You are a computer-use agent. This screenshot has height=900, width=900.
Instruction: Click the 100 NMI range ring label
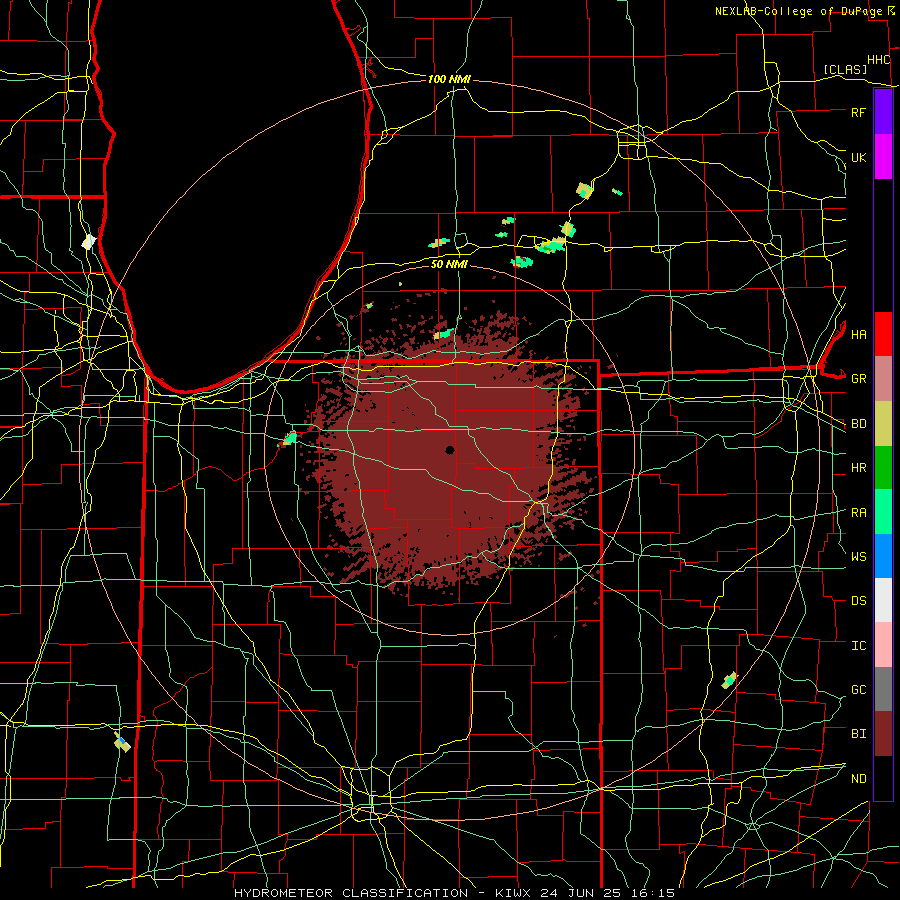pyautogui.click(x=449, y=79)
